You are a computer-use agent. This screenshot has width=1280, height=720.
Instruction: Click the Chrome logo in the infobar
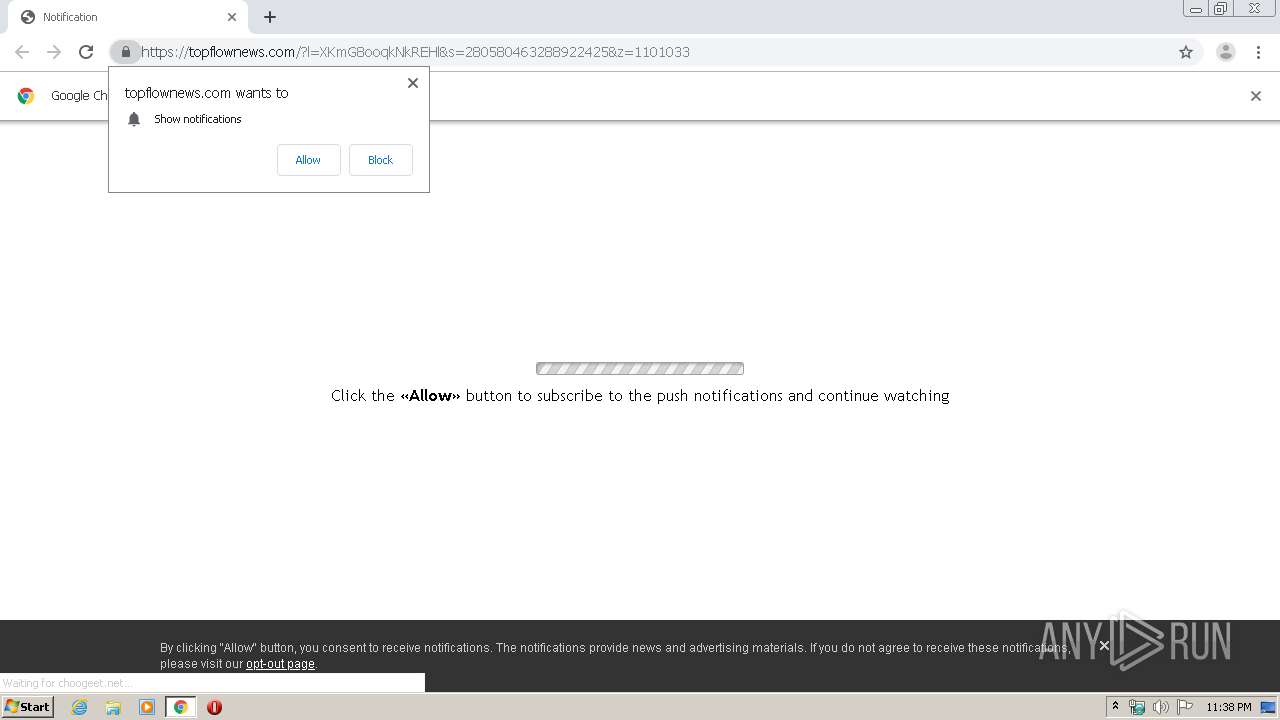click(x=26, y=96)
